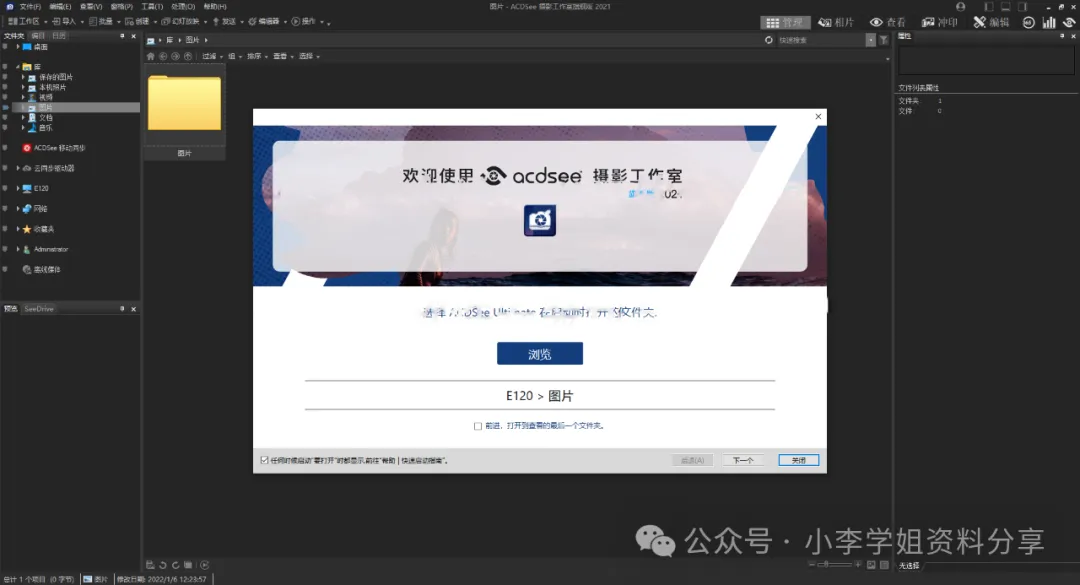Open the 操作 actions dropdown

(x=307, y=21)
